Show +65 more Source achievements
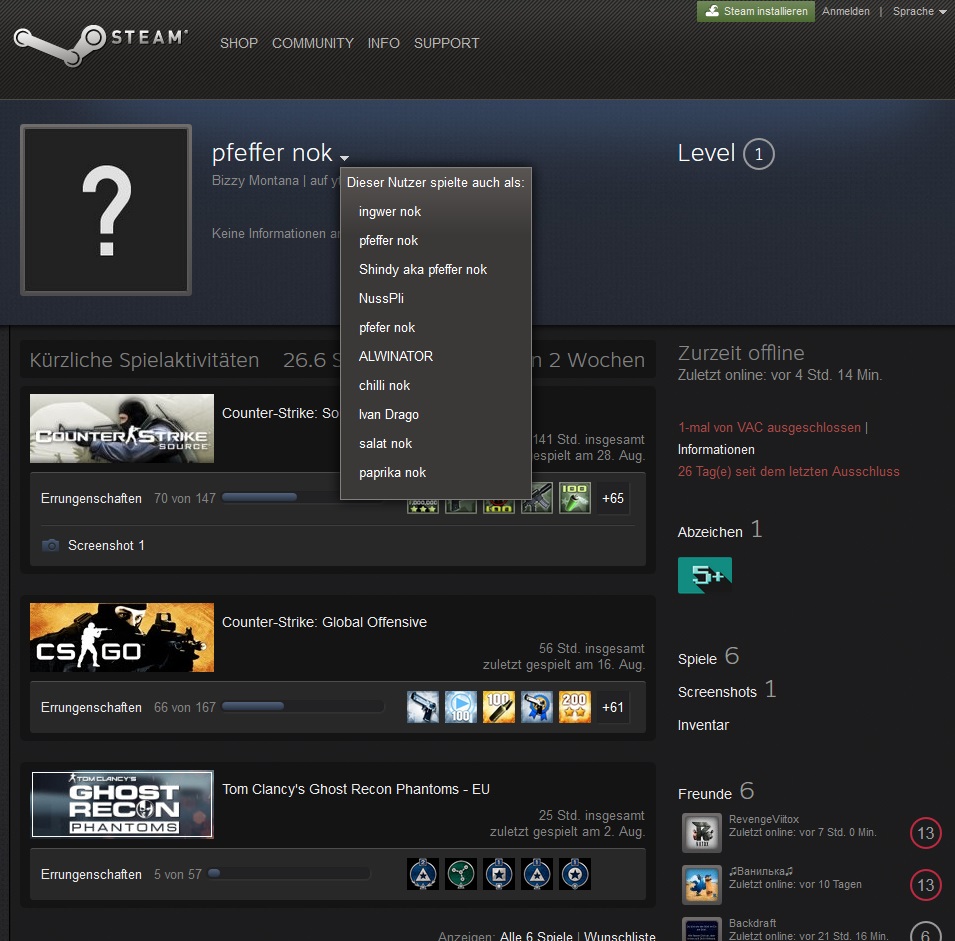Image resolution: width=955 pixels, height=941 pixels. [x=613, y=498]
